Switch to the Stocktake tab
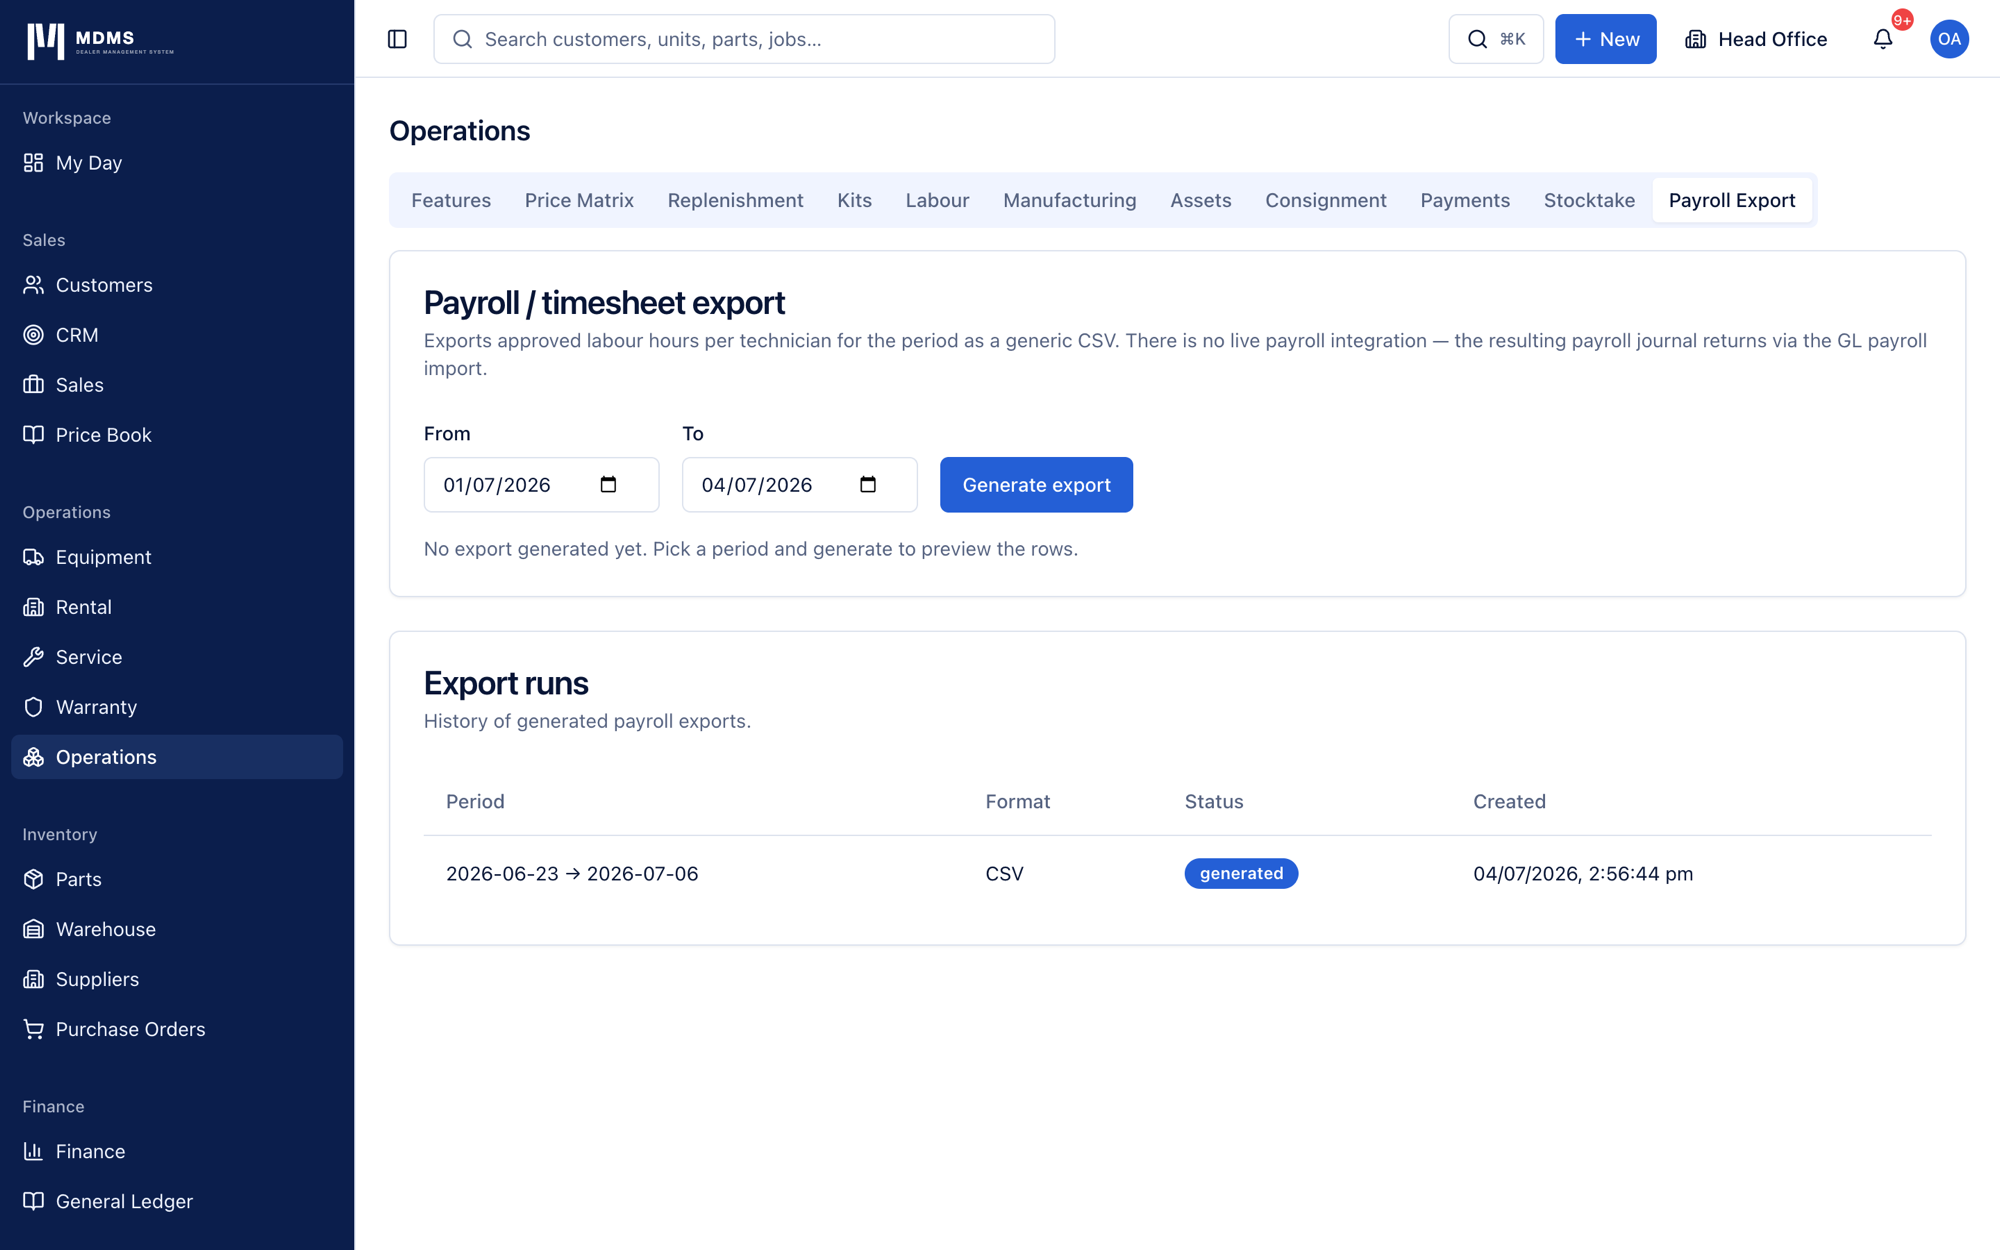The image size is (2000, 1250). tap(1589, 200)
